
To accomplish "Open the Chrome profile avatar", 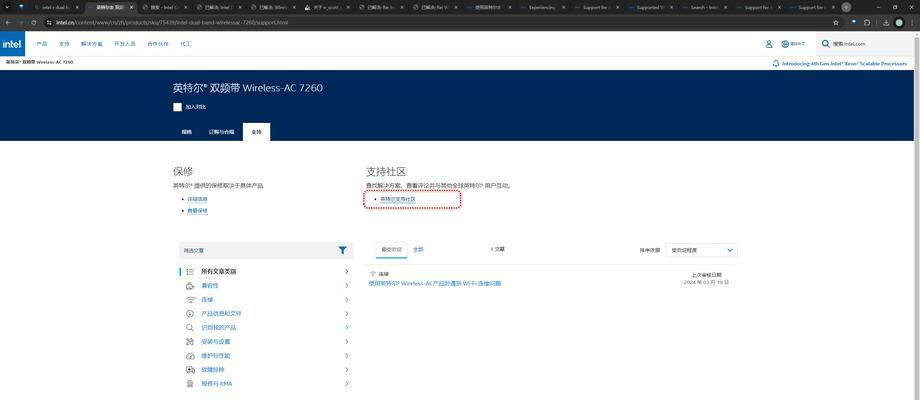I will [x=899, y=22].
